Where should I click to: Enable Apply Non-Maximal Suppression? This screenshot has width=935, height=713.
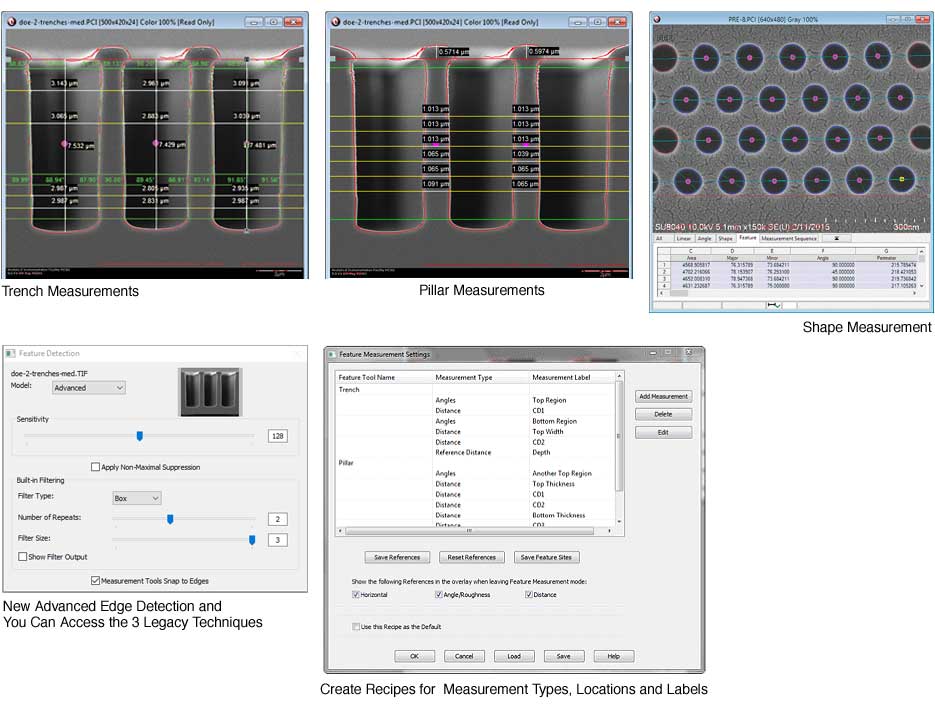click(x=95, y=467)
